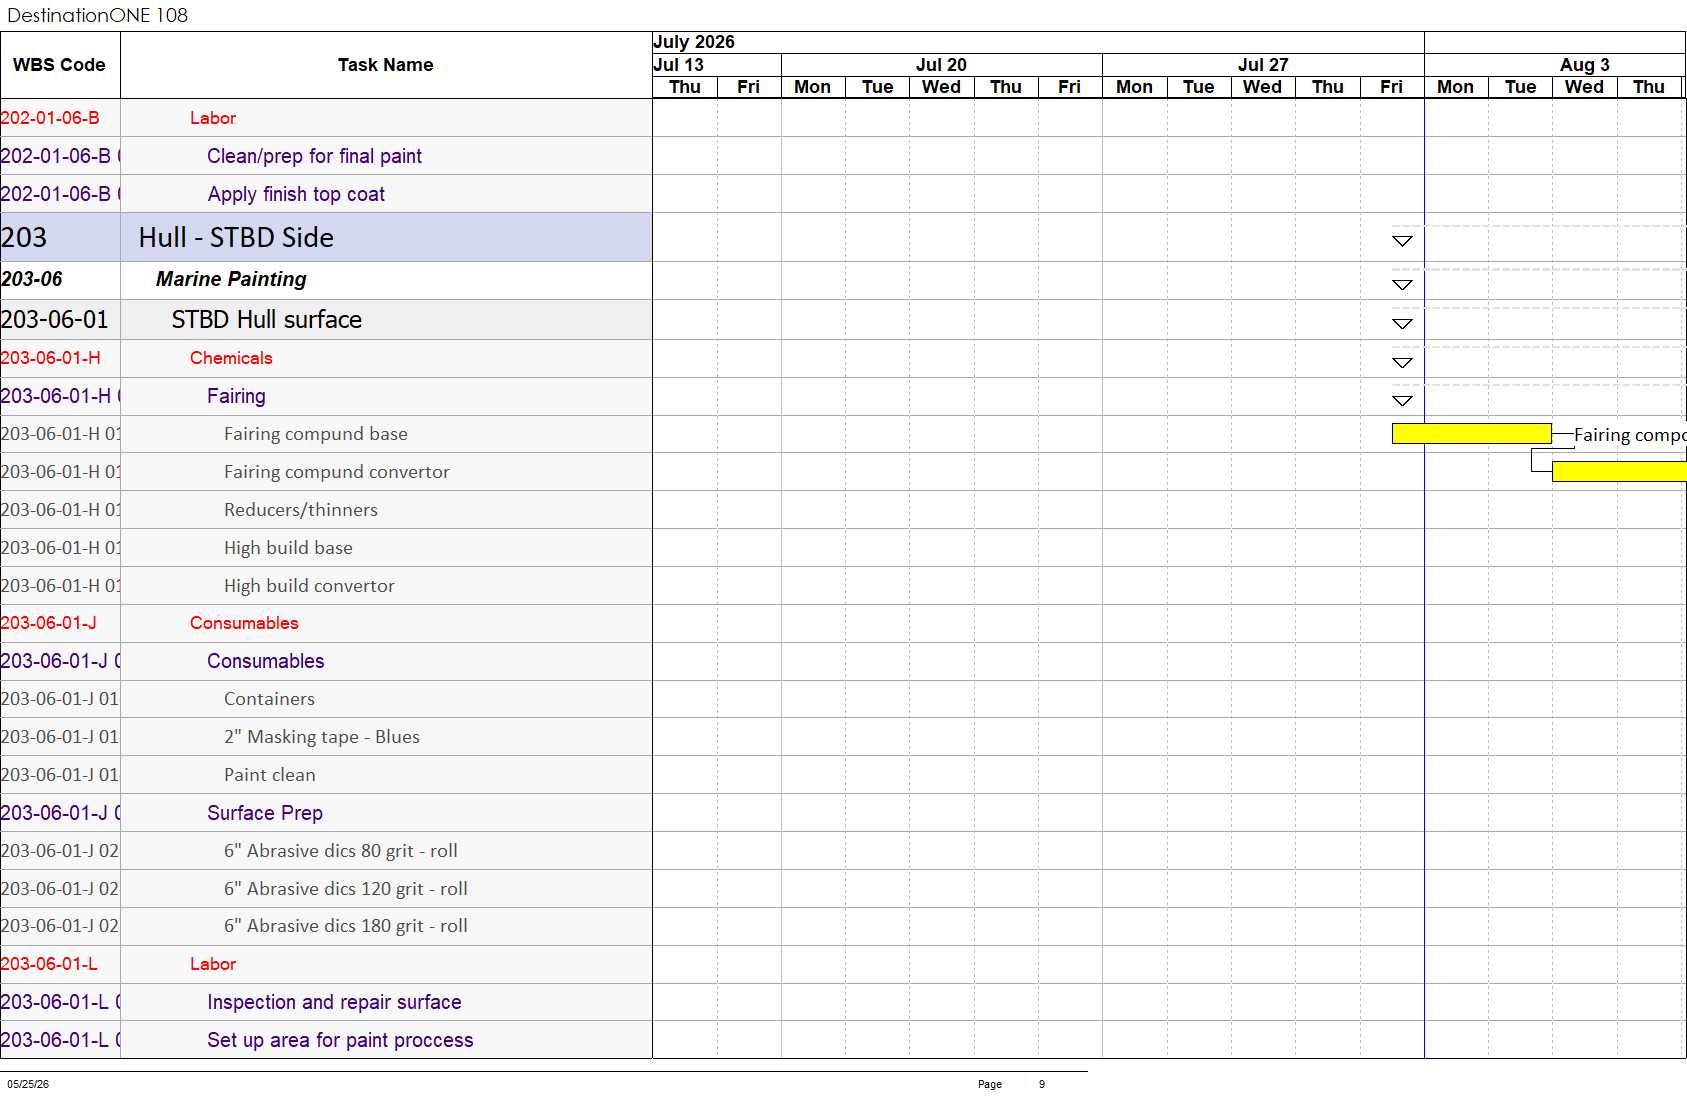Click the Jul 20 week header
The width and height of the screenshot is (1687, 1097).
[x=941, y=65]
